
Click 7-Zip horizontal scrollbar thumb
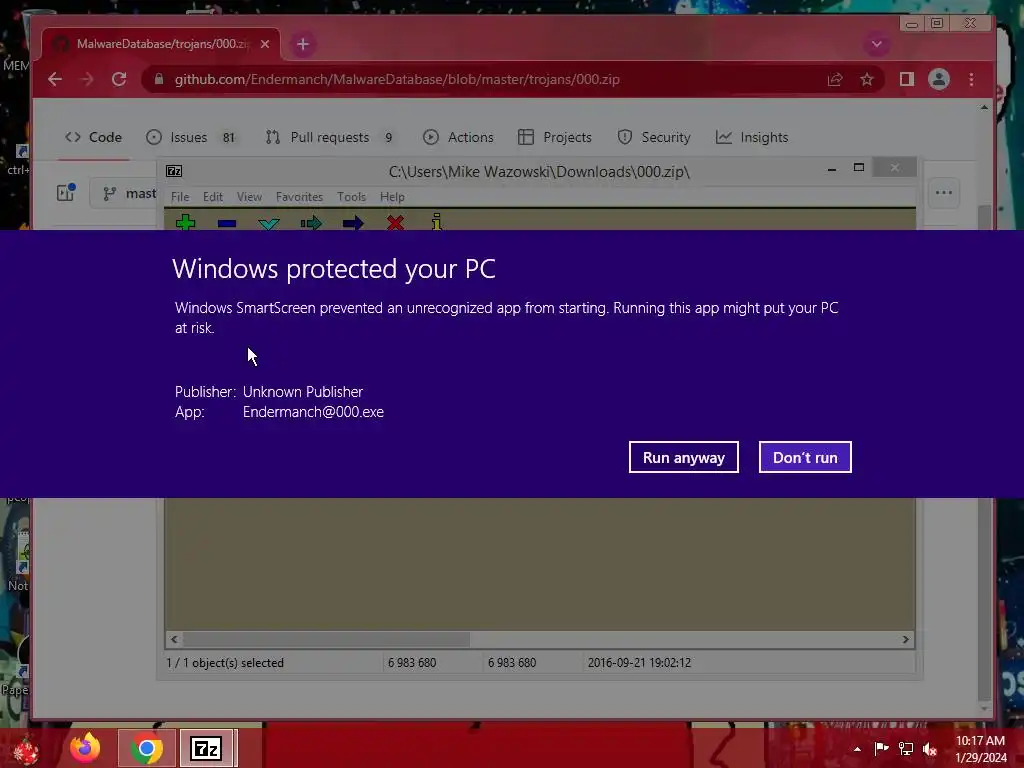point(325,639)
